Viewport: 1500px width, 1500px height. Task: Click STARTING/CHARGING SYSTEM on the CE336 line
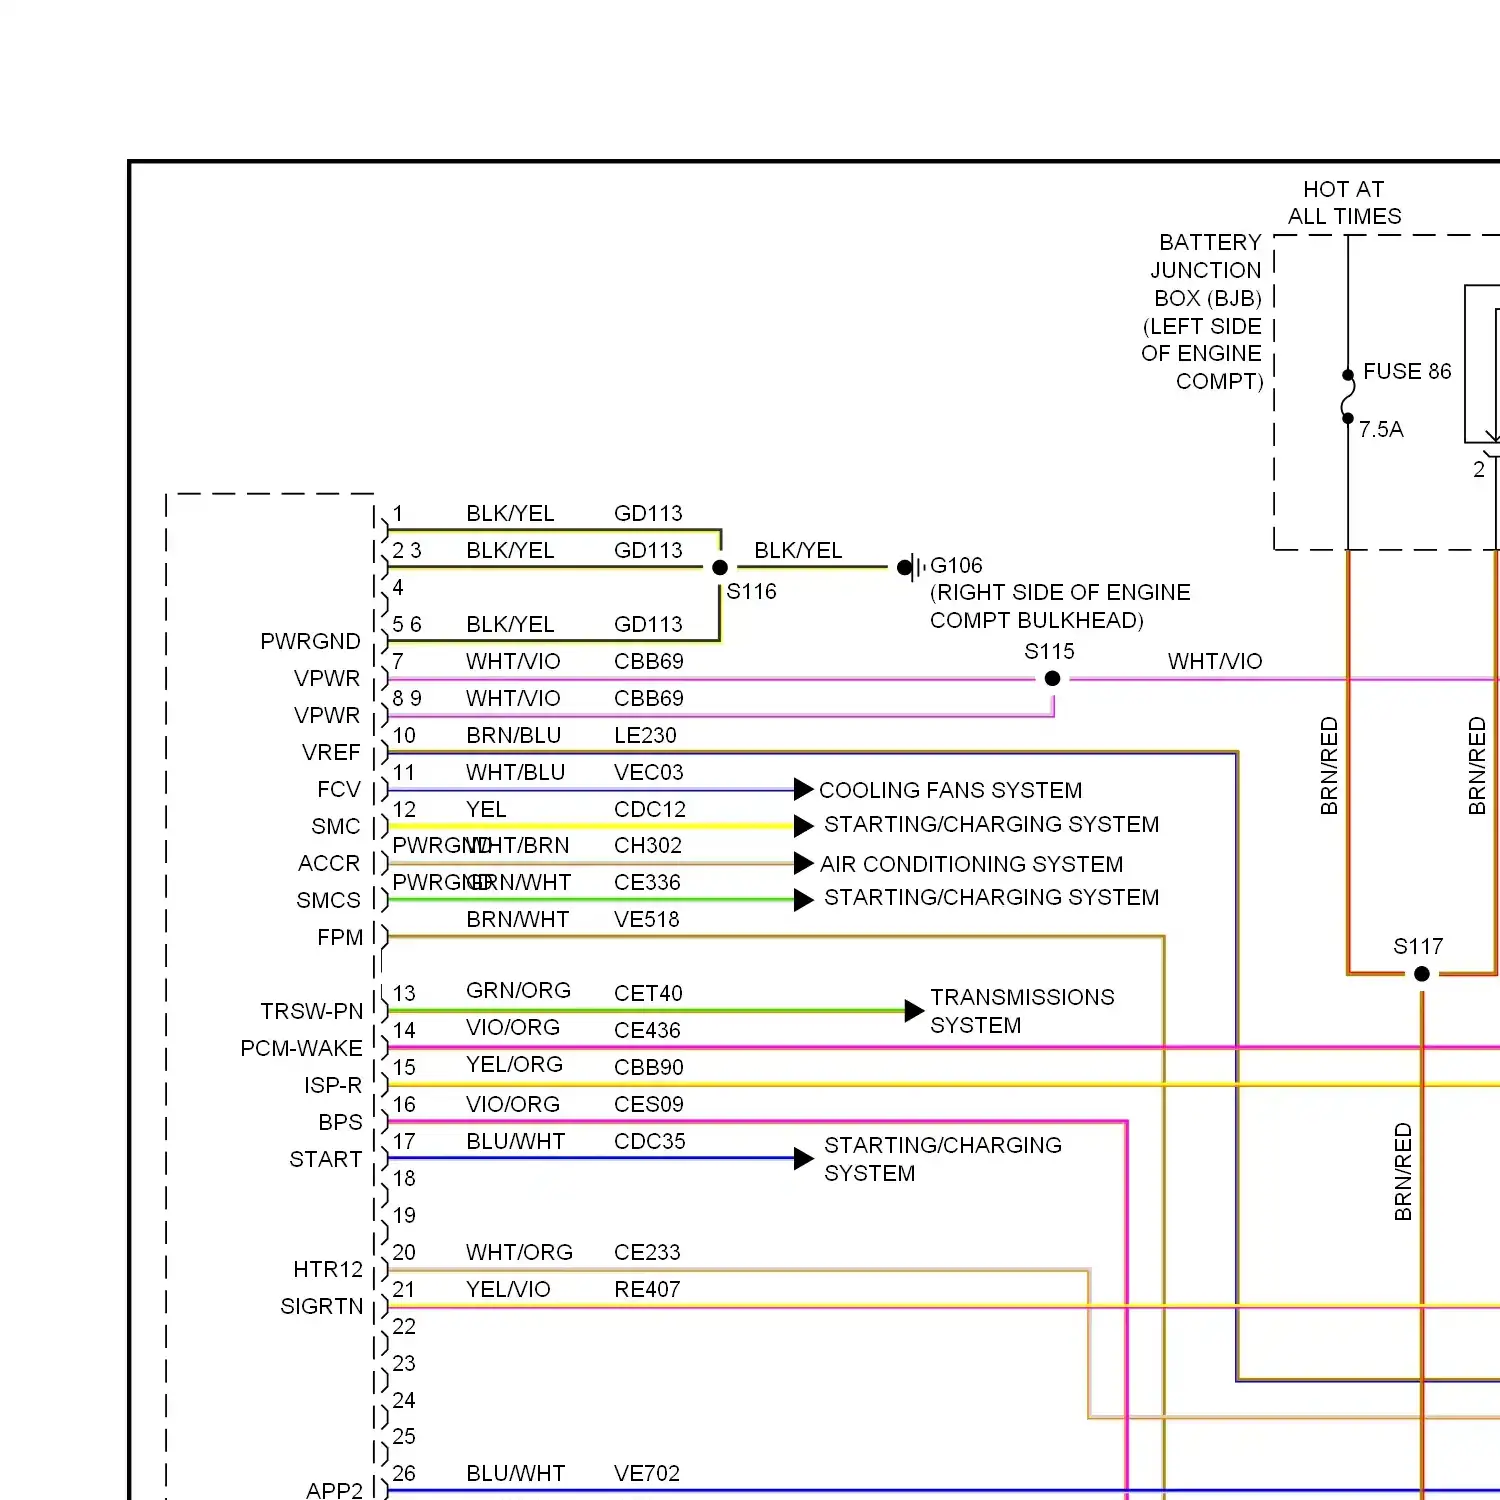click(x=991, y=897)
